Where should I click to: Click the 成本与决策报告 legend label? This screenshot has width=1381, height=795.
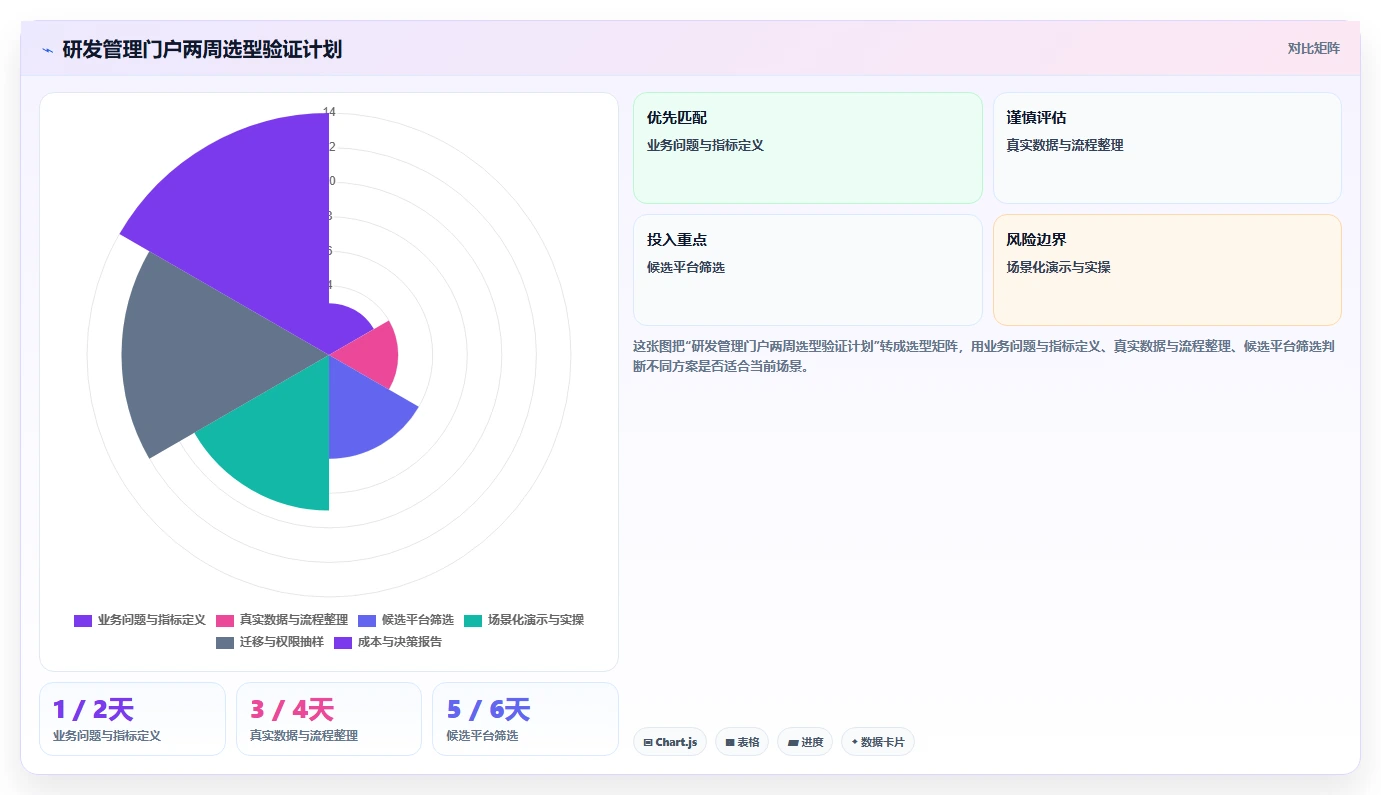tap(400, 642)
